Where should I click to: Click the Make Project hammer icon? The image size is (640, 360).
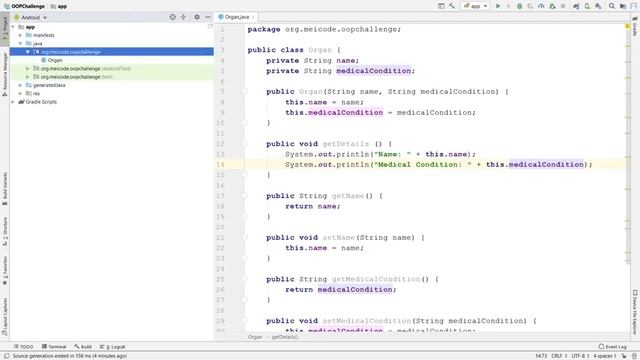click(452, 6)
